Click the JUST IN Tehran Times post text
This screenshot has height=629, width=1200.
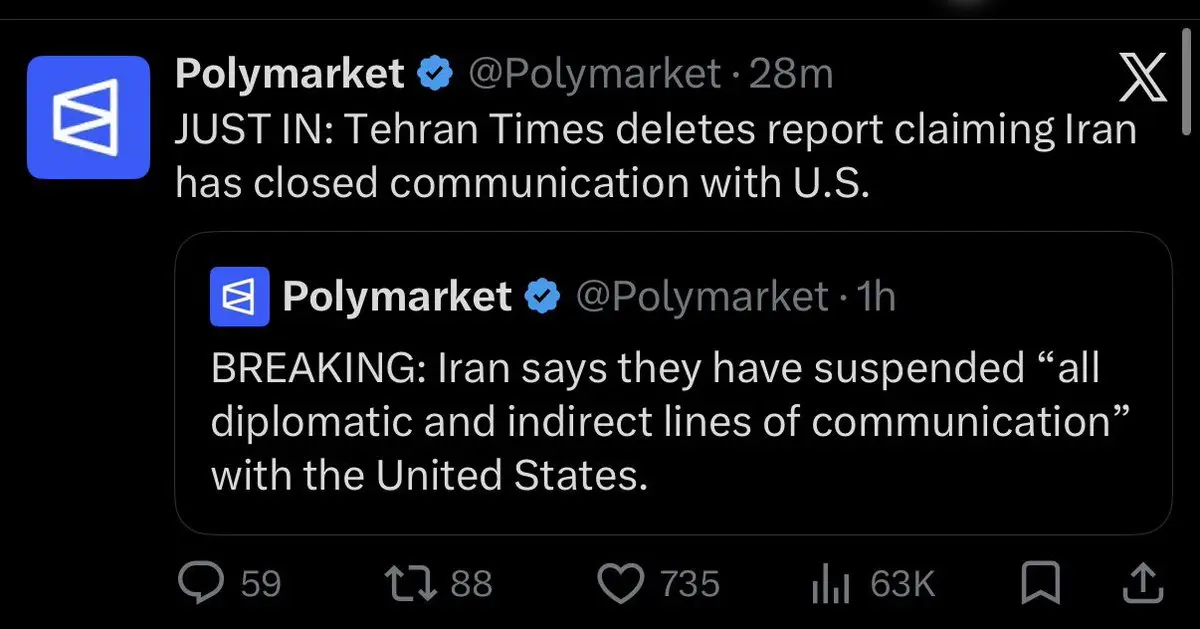coord(655,158)
